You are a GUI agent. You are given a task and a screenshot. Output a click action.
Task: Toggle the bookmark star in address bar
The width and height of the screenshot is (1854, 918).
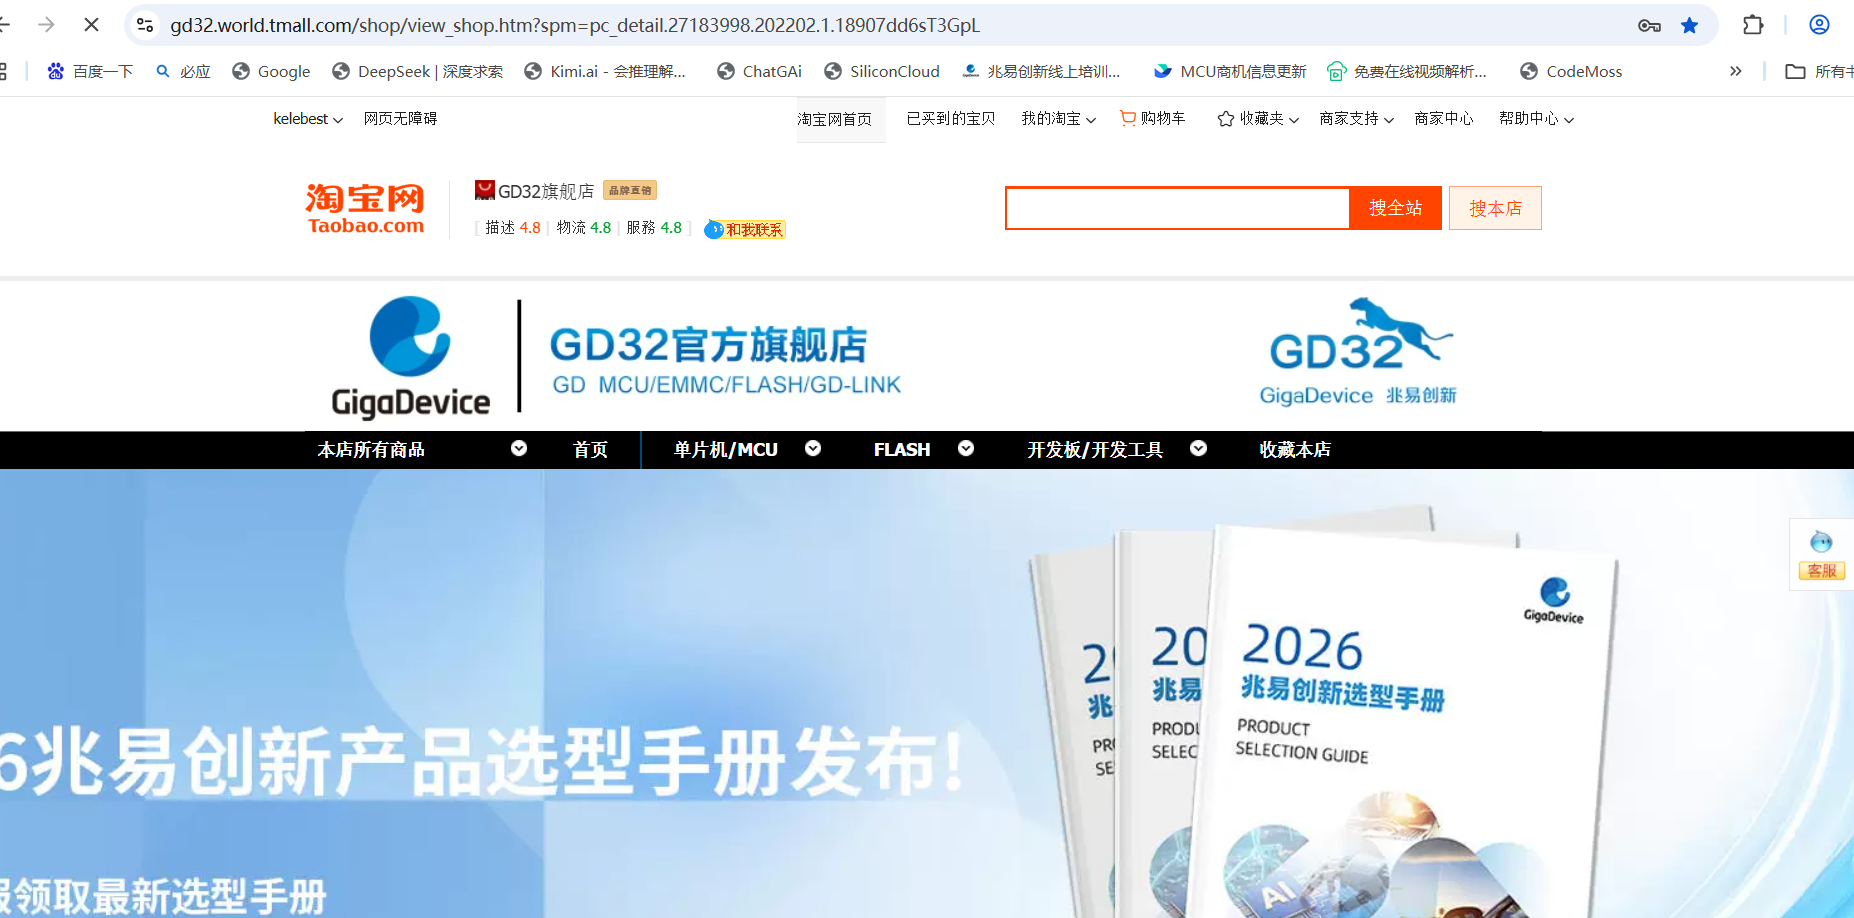coord(1689,25)
